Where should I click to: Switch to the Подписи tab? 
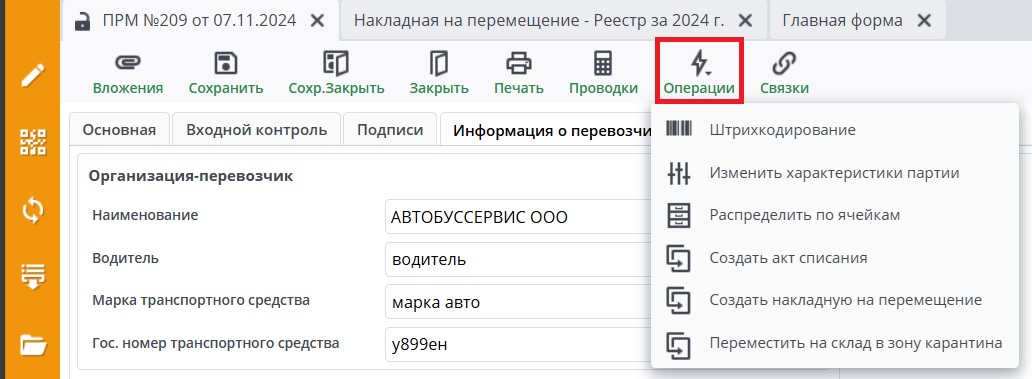point(390,130)
